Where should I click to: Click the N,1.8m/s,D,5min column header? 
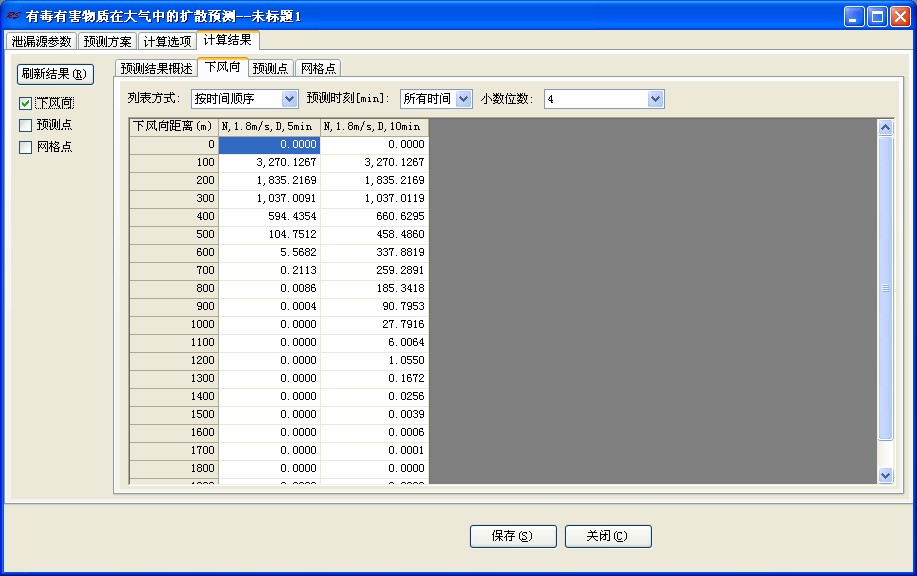(x=269, y=126)
